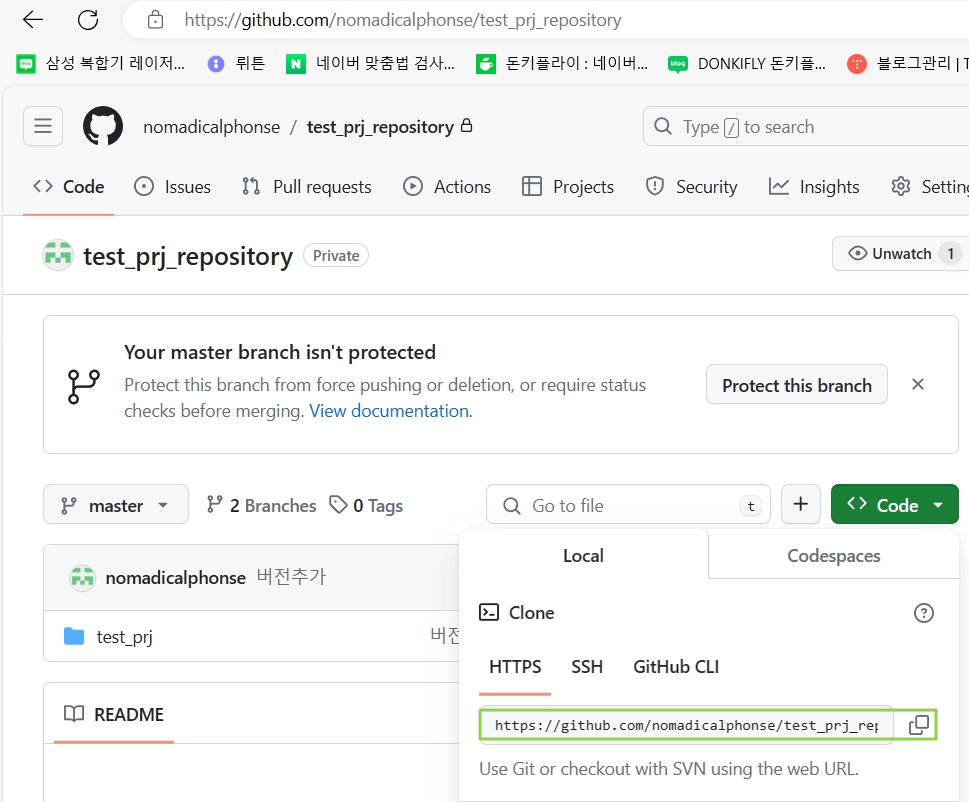Select the HTTPS clone URL text field
The height and width of the screenshot is (802, 969).
pos(686,725)
